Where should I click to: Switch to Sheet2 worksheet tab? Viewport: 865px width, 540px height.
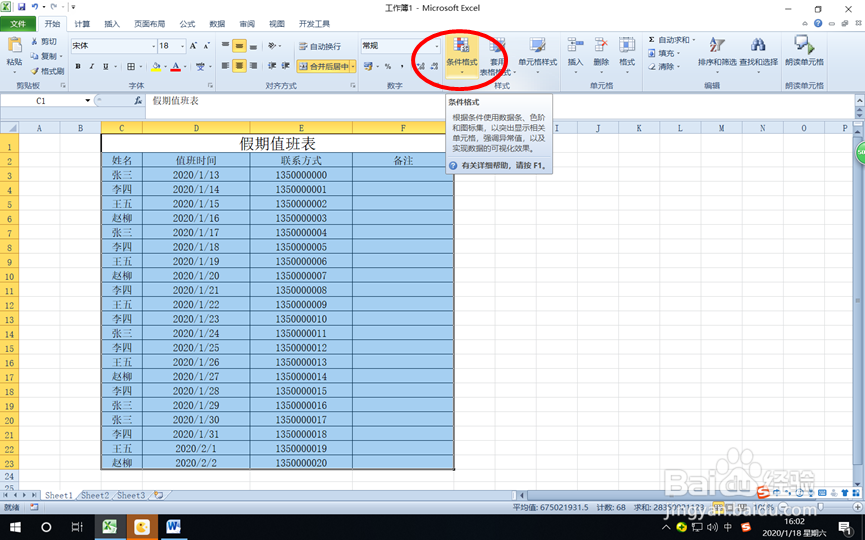pyautogui.click(x=95, y=495)
